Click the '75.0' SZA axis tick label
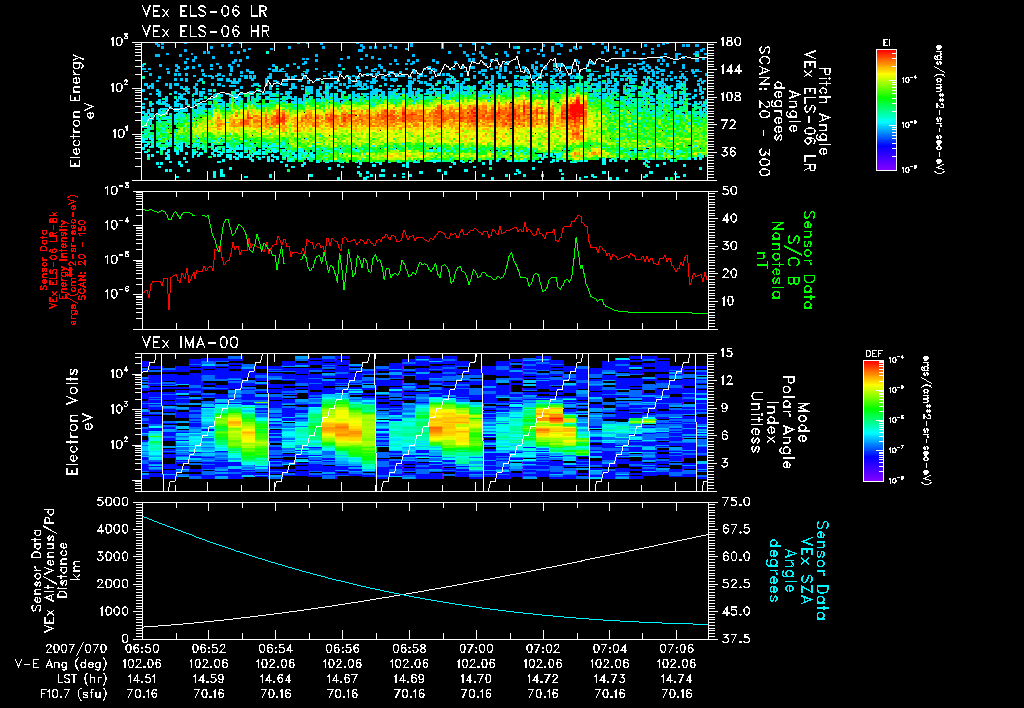Viewport: 1024px width, 708px height. (735, 502)
